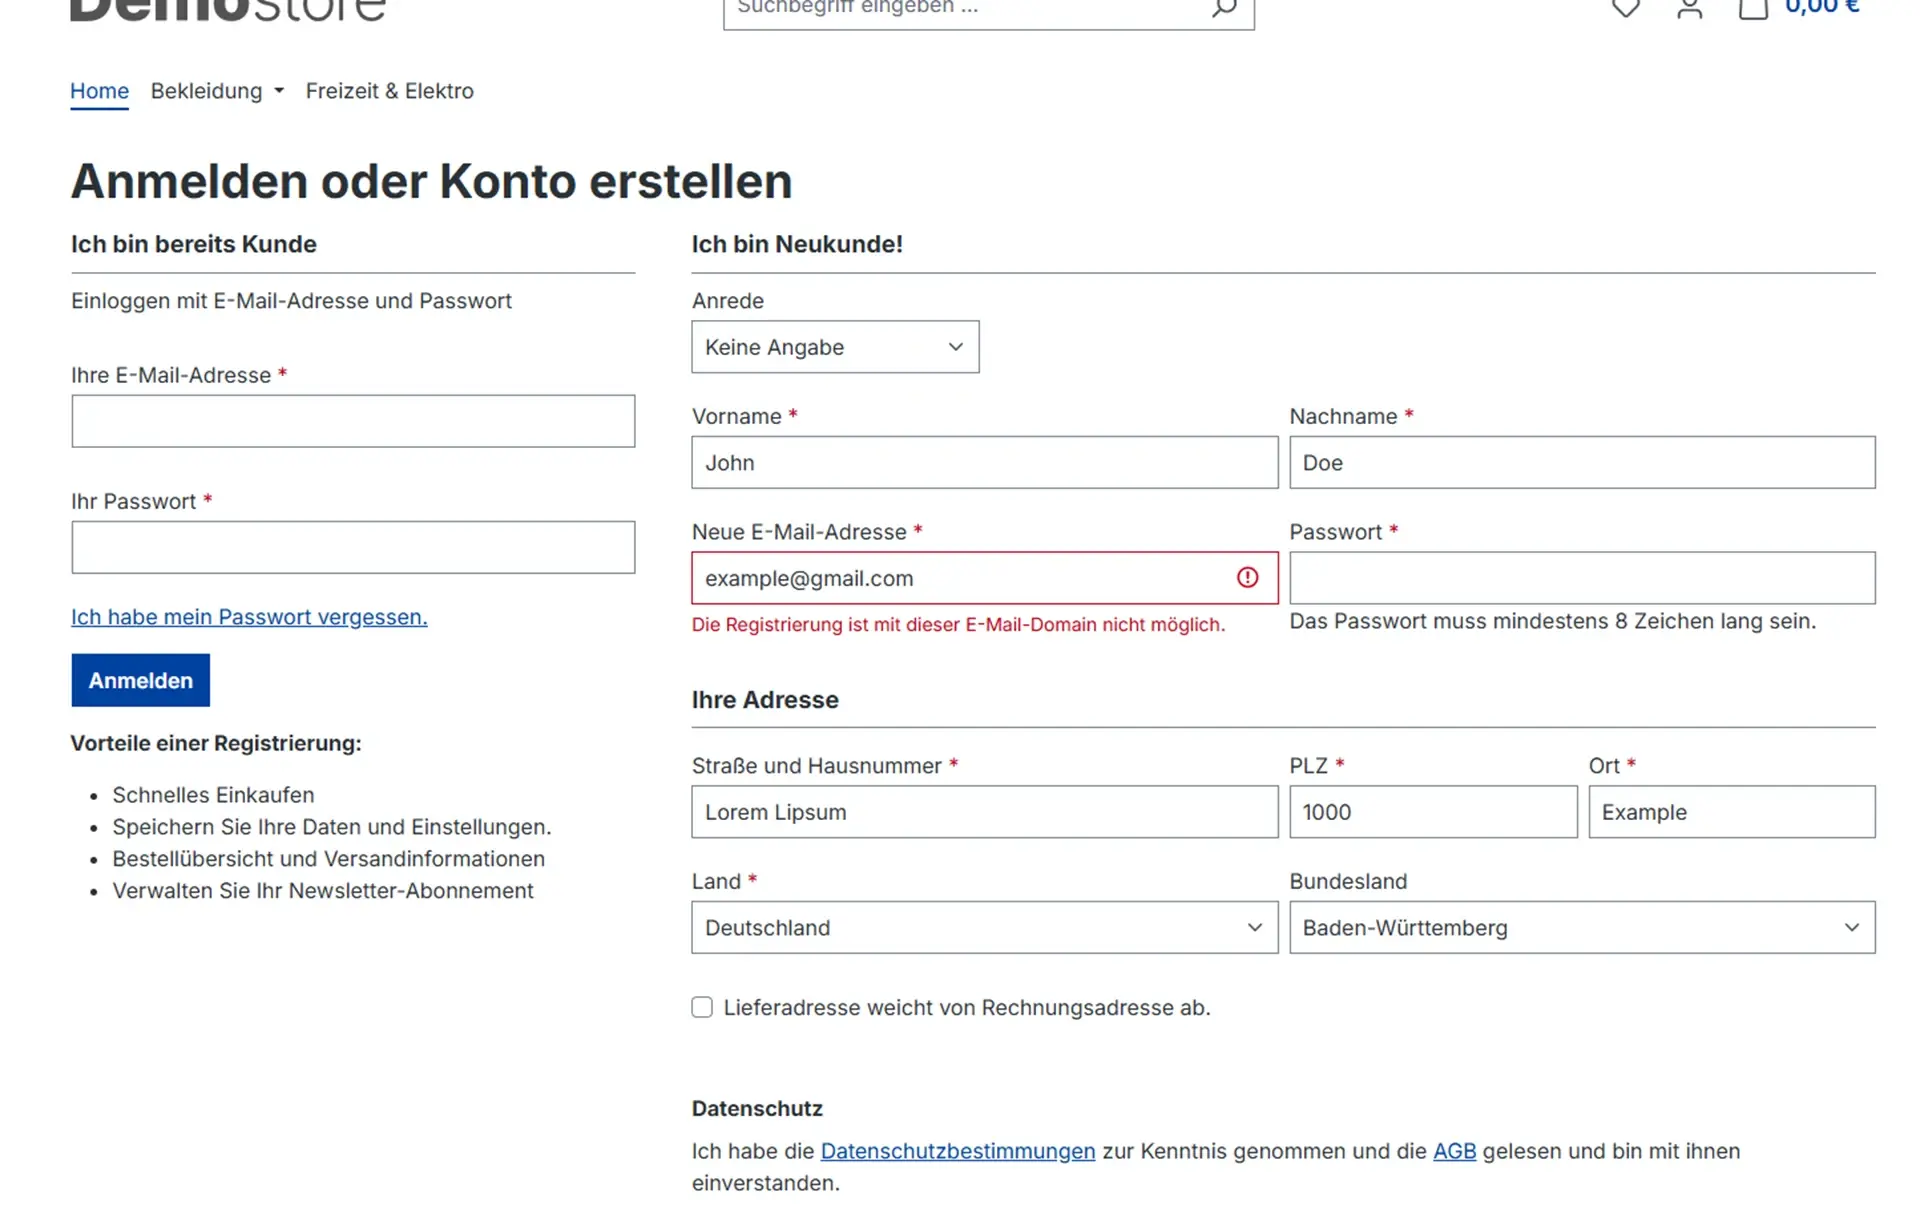Image resolution: width=1920 pixels, height=1209 pixels.
Task: Tick the differing shipping address checkbox
Action: point(702,1007)
